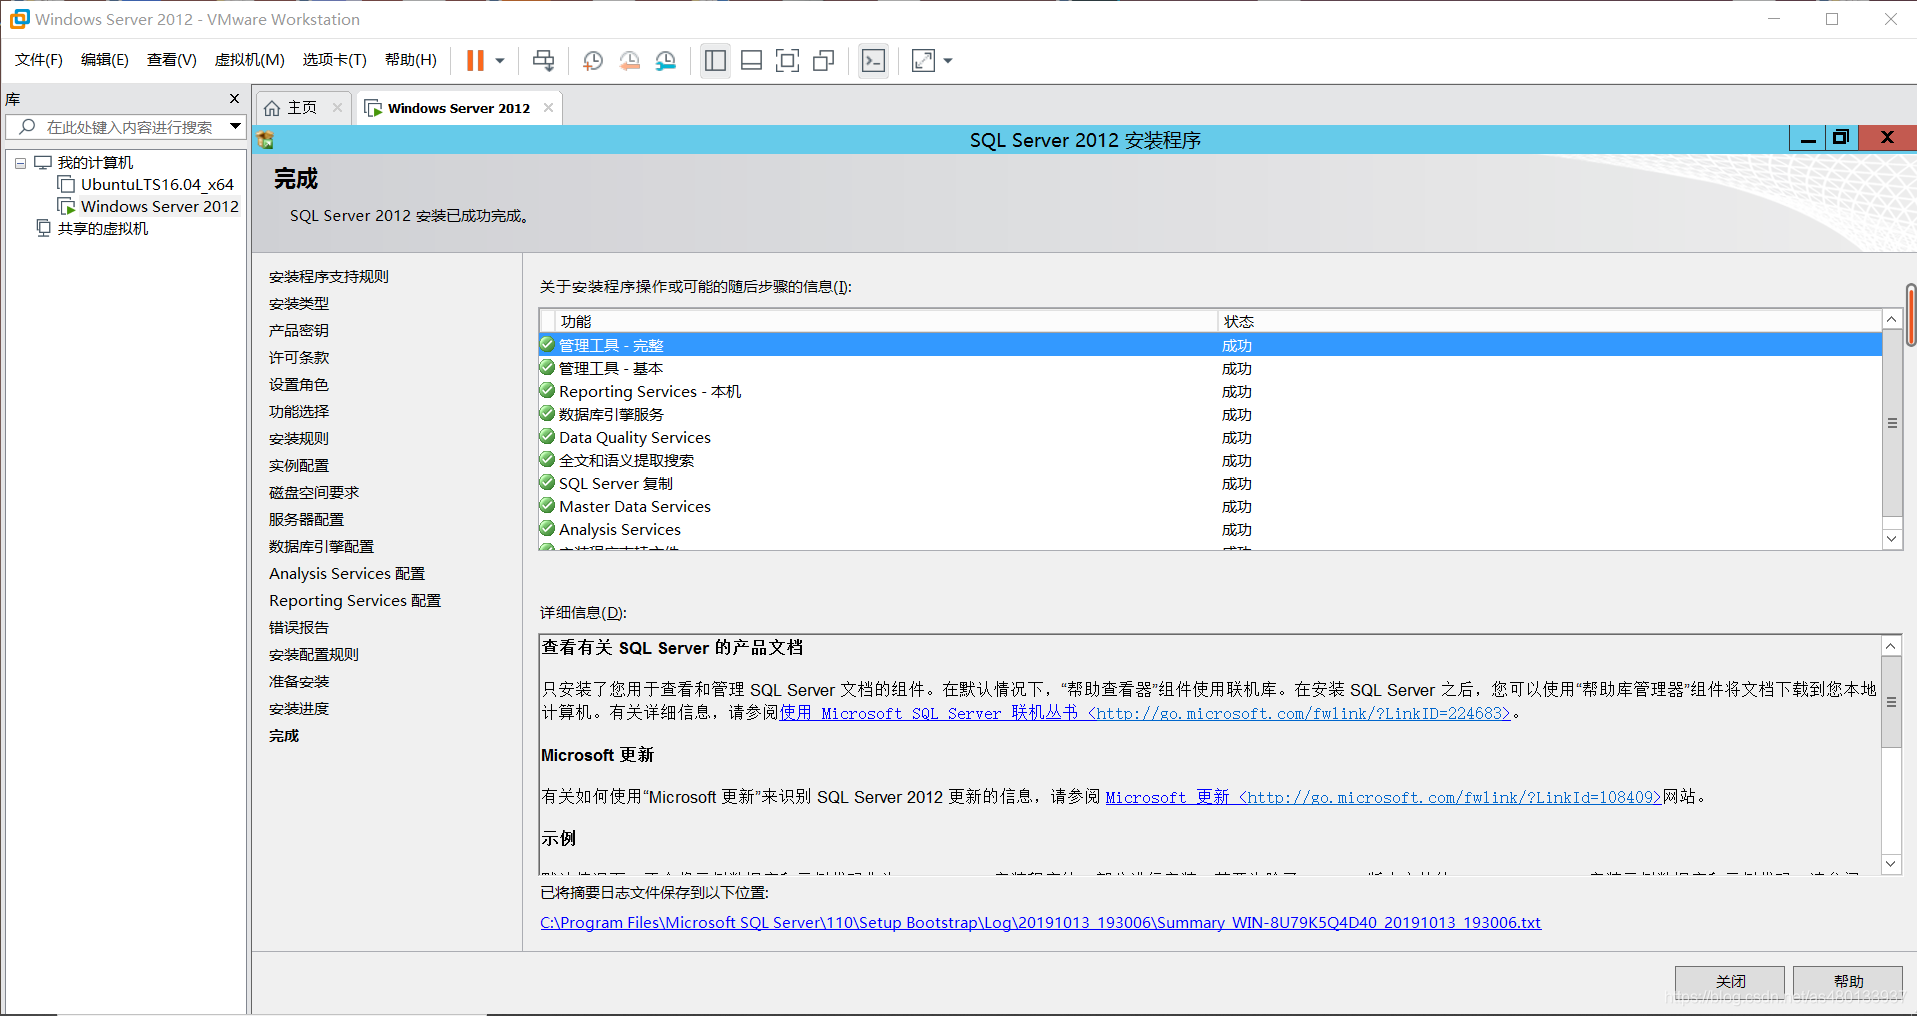Click the send Ctrl+Alt+Del icon
The width and height of the screenshot is (1917, 1016).
(543, 61)
